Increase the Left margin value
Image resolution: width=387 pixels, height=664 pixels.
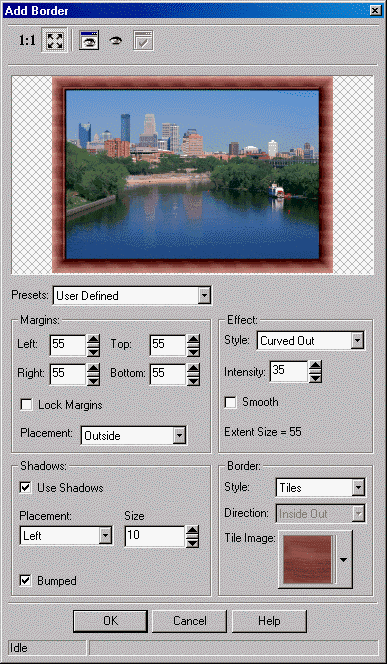(x=93, y=340)
